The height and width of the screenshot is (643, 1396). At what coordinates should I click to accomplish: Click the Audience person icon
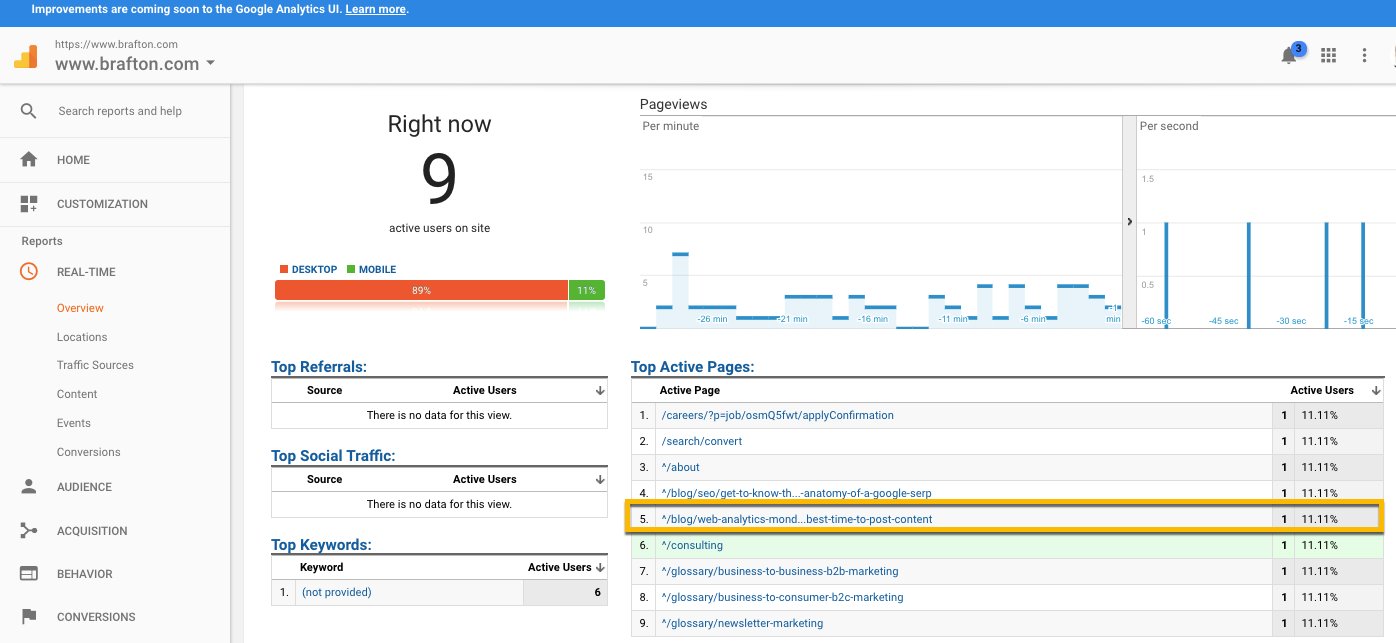[29, 487]
